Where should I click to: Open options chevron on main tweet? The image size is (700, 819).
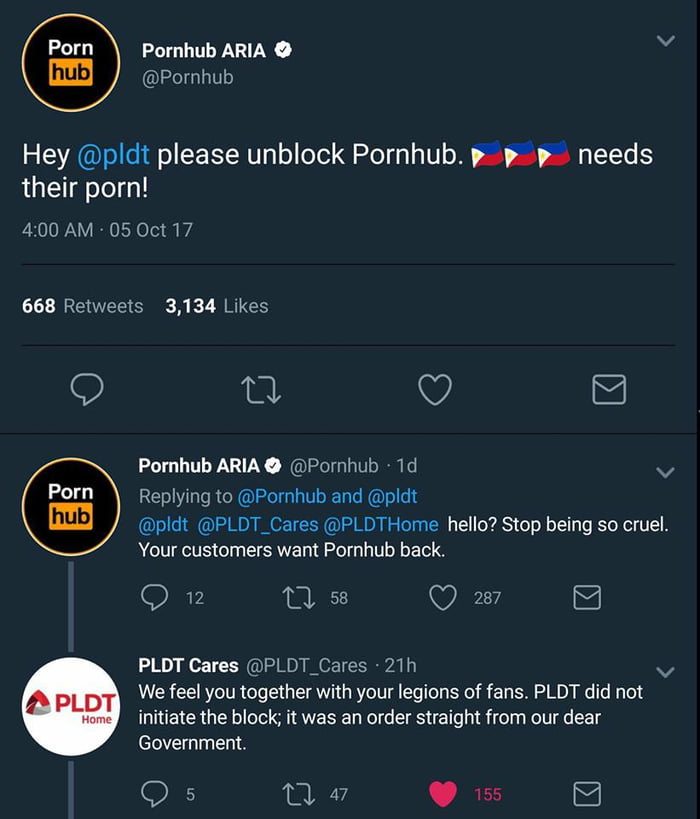click(665, 41)
